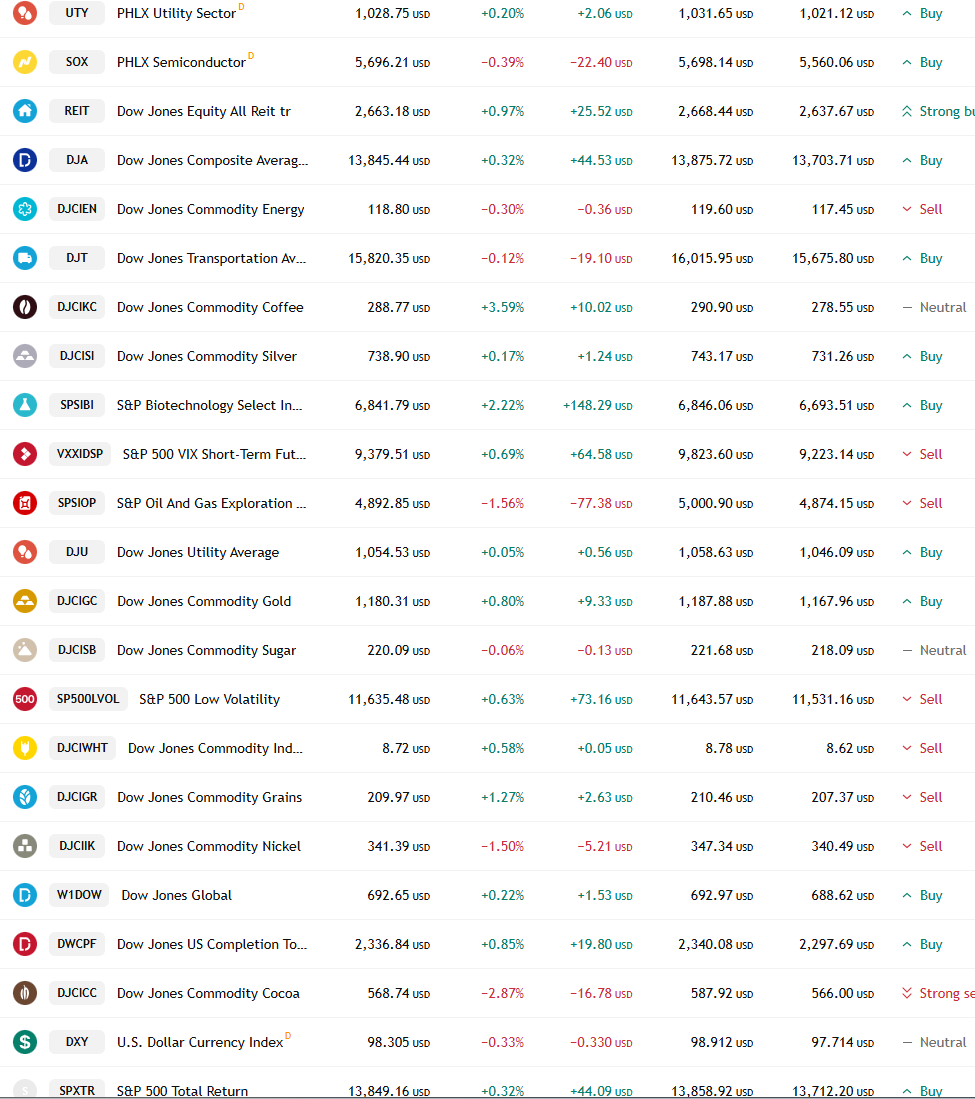
Task: Click the DJCICC cocoa logo icon
Action: (25, 993)
